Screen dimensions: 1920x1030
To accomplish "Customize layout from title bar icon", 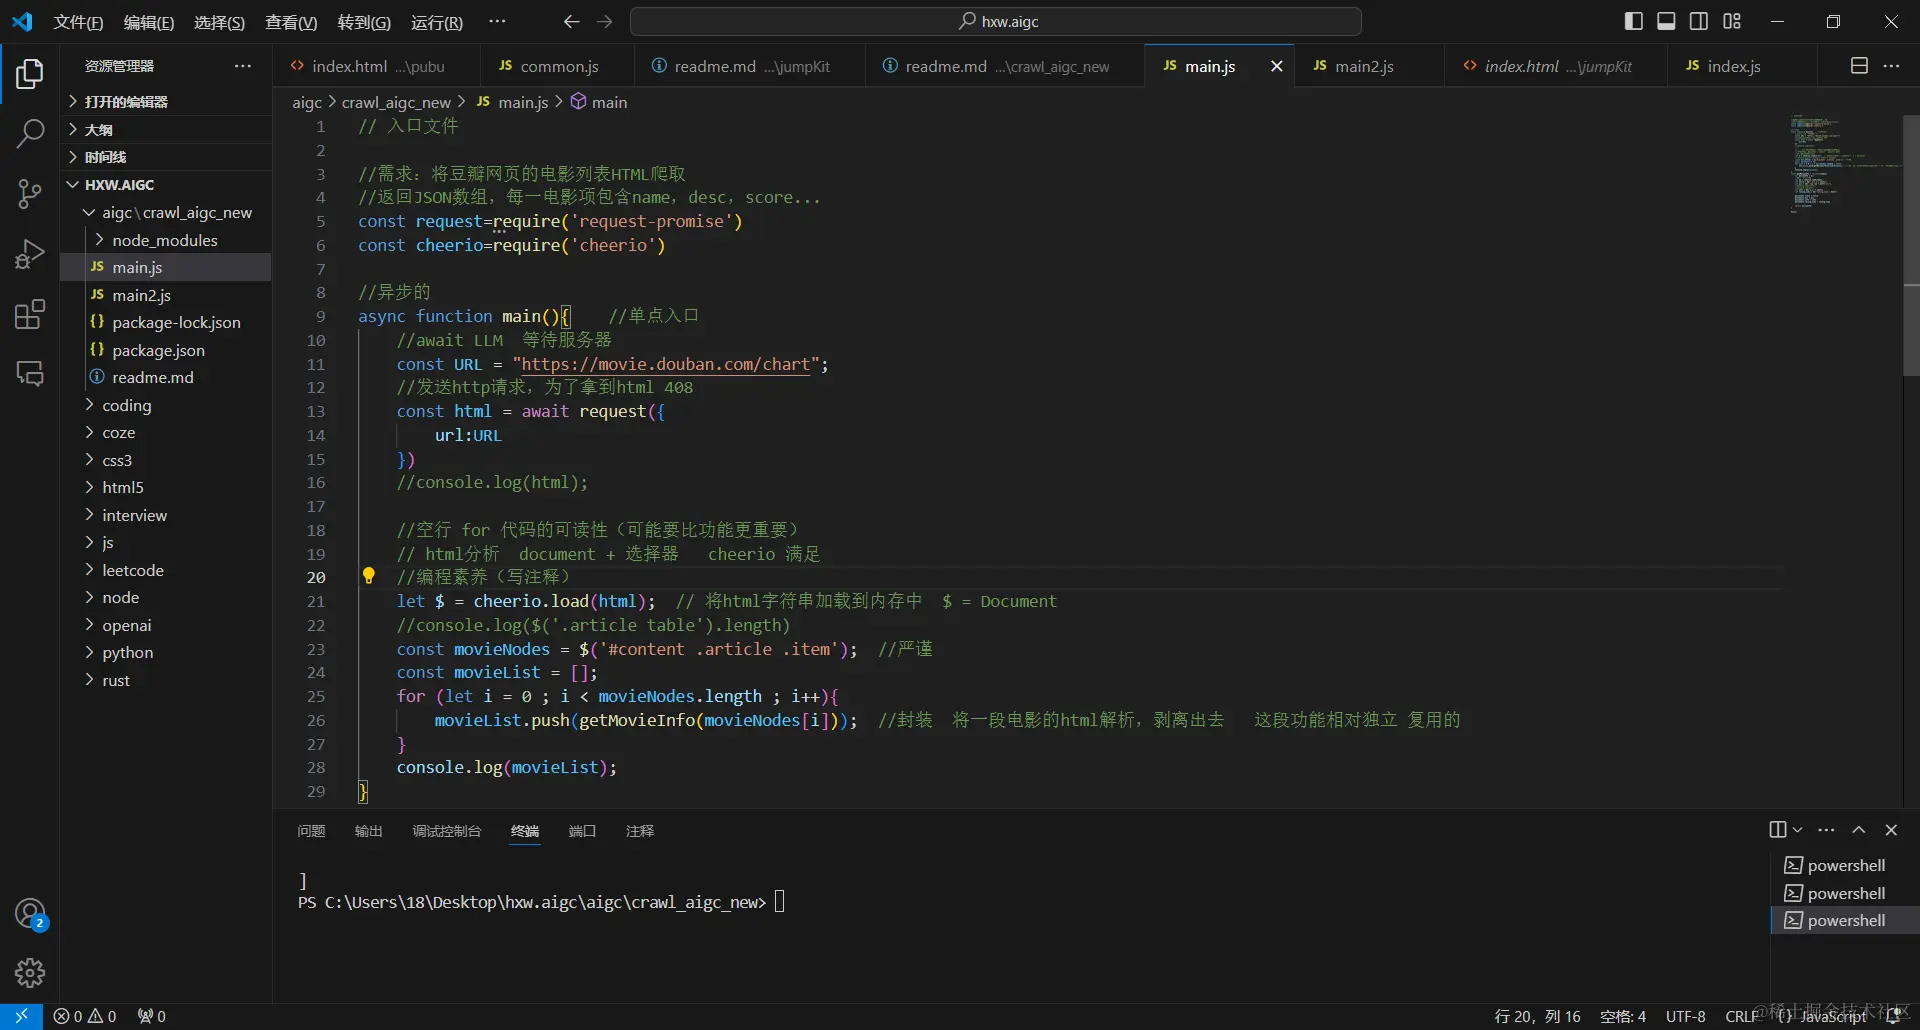I will pos(1732,22).
